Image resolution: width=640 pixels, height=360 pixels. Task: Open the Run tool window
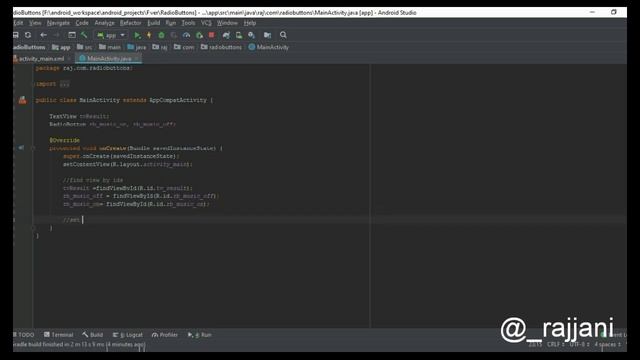pos(200,335)
